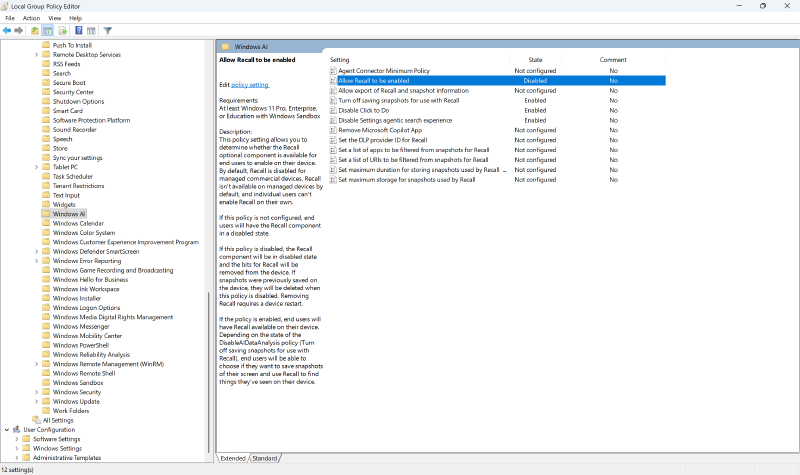This screenshot has height=475, width=800.
Task: Toggle Show/Hide Action Pane toolbar icon
Action: pyautogui.click(x=91, y=31)
